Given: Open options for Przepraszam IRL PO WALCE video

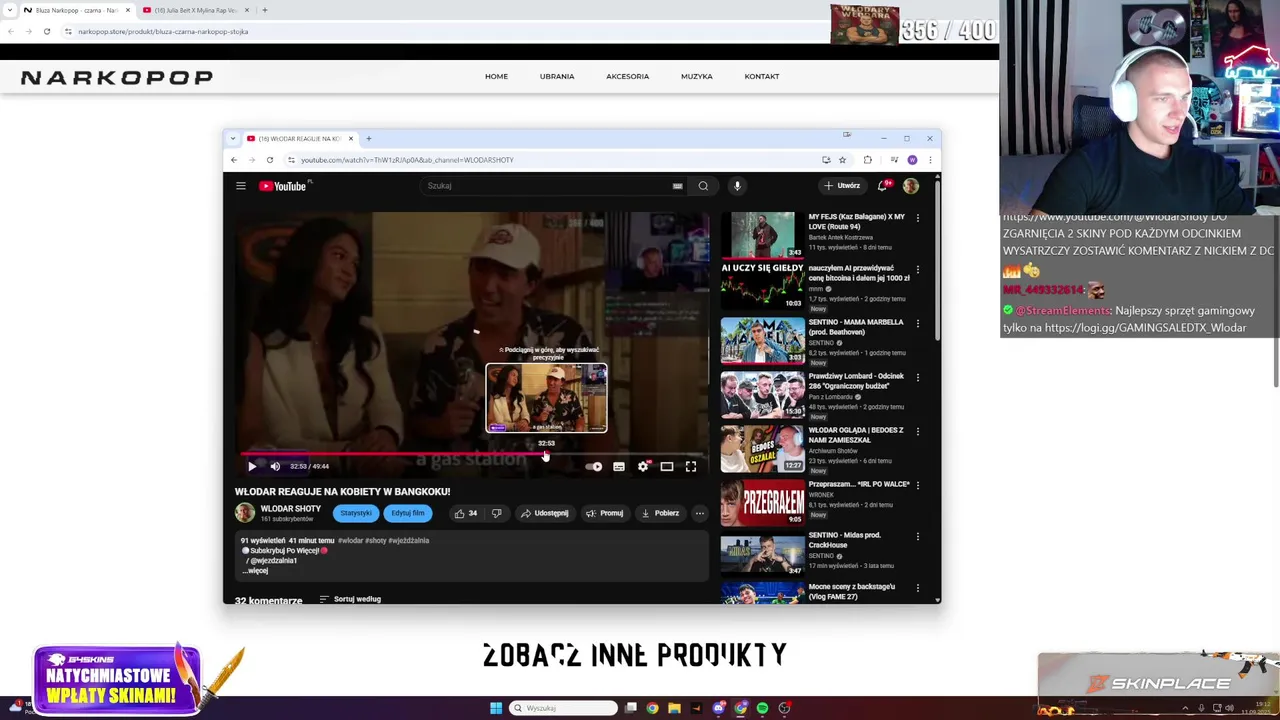Looking at the screenshot, I should coord(918,485).
